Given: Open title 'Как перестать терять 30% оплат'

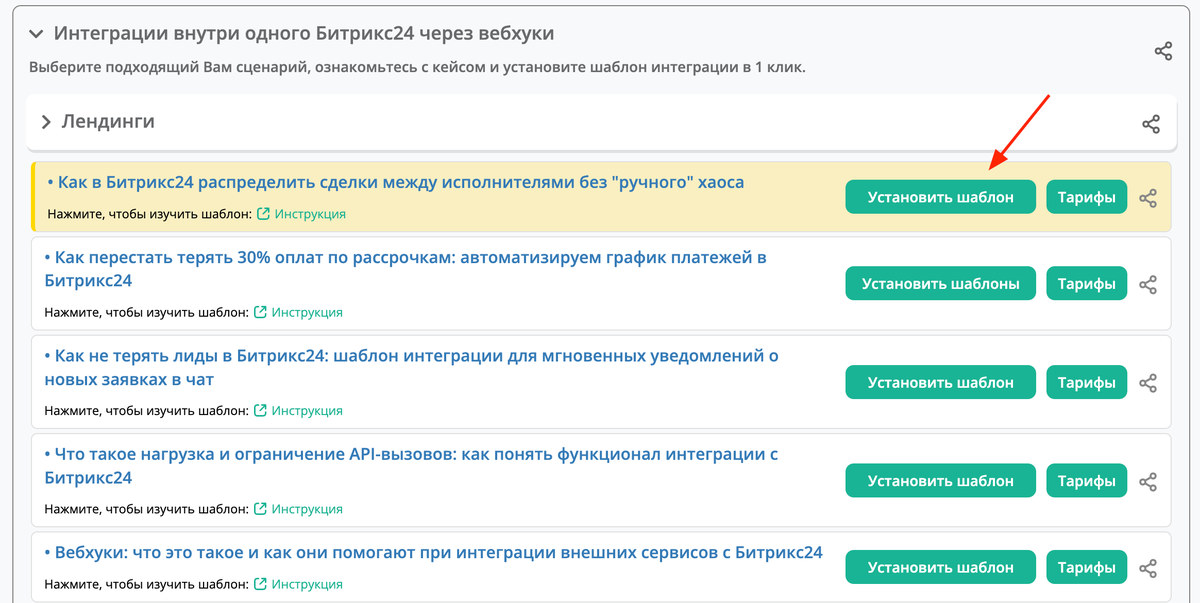Looking at the screenshot, I should (405, 269).
